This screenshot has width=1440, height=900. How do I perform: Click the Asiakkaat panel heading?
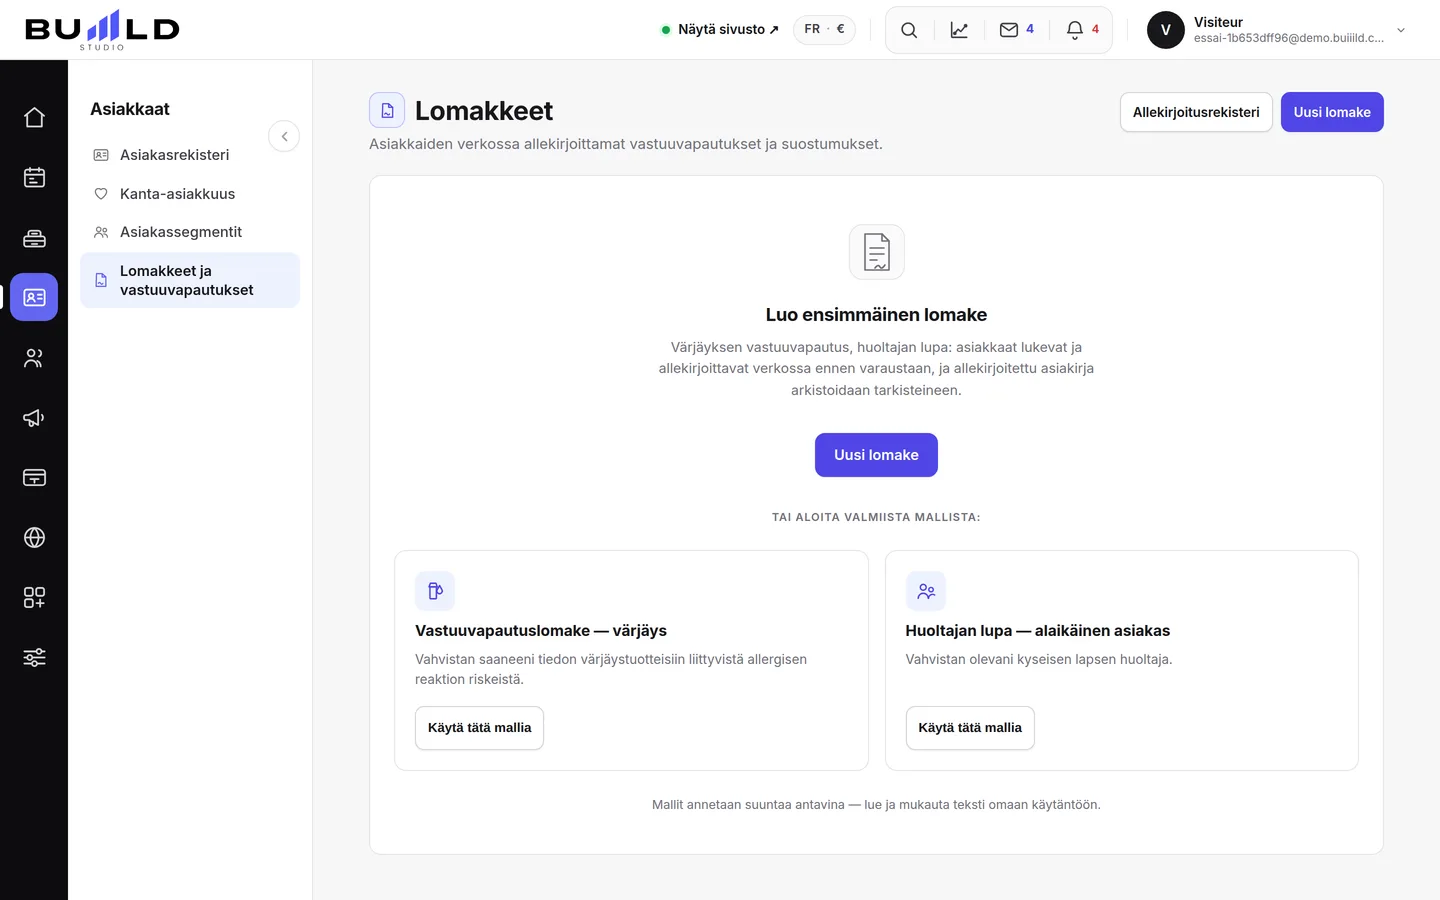click(130, 109)
